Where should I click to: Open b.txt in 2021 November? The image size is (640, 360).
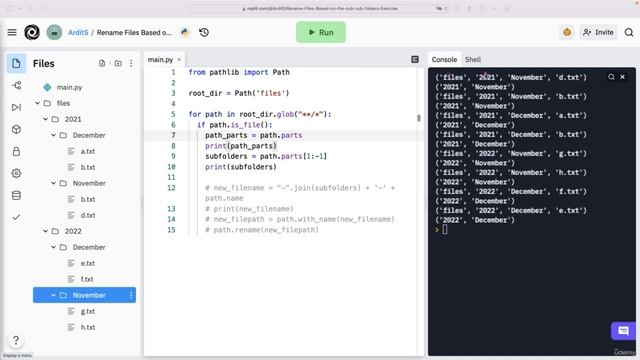pos(87,199)
